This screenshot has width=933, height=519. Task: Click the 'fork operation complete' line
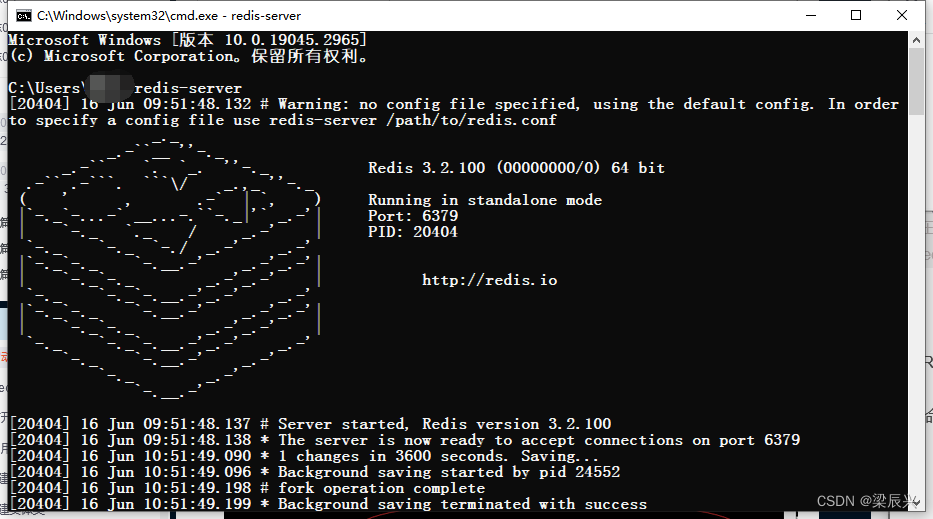(x=247, y=488)
